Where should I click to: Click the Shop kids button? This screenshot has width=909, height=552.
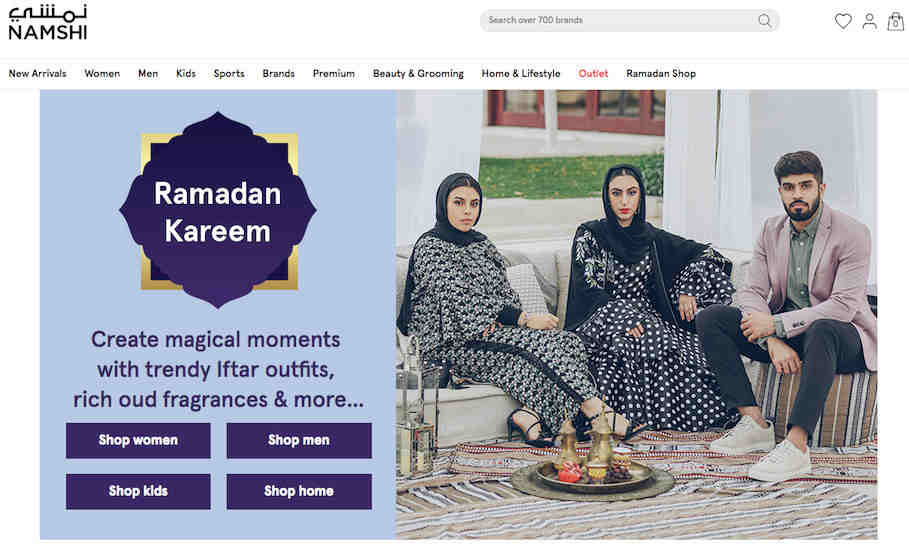tap(138, 491)
